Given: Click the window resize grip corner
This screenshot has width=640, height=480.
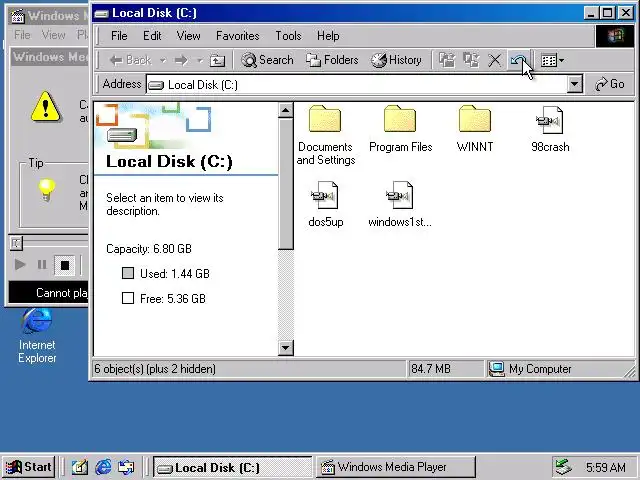Looking at the screenshot, I should pyautogui.click(x=630, y=371).
